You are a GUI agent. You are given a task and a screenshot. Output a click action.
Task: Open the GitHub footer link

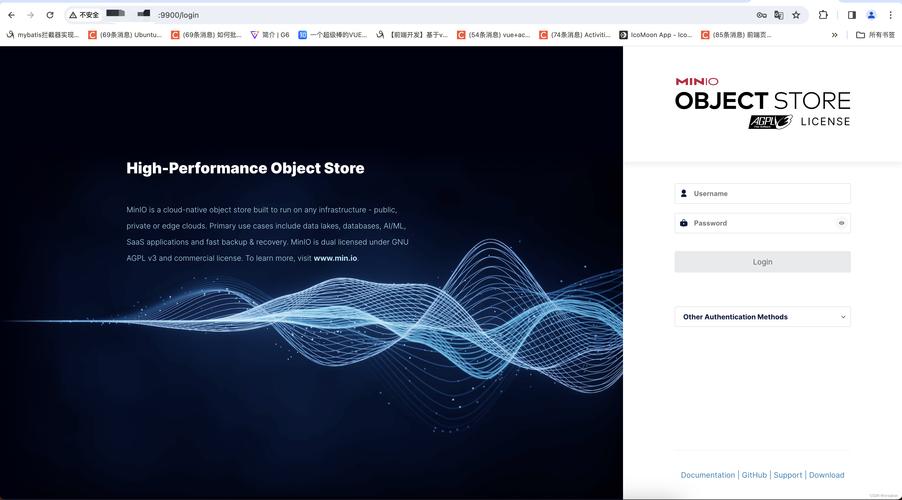coord(754,475)
